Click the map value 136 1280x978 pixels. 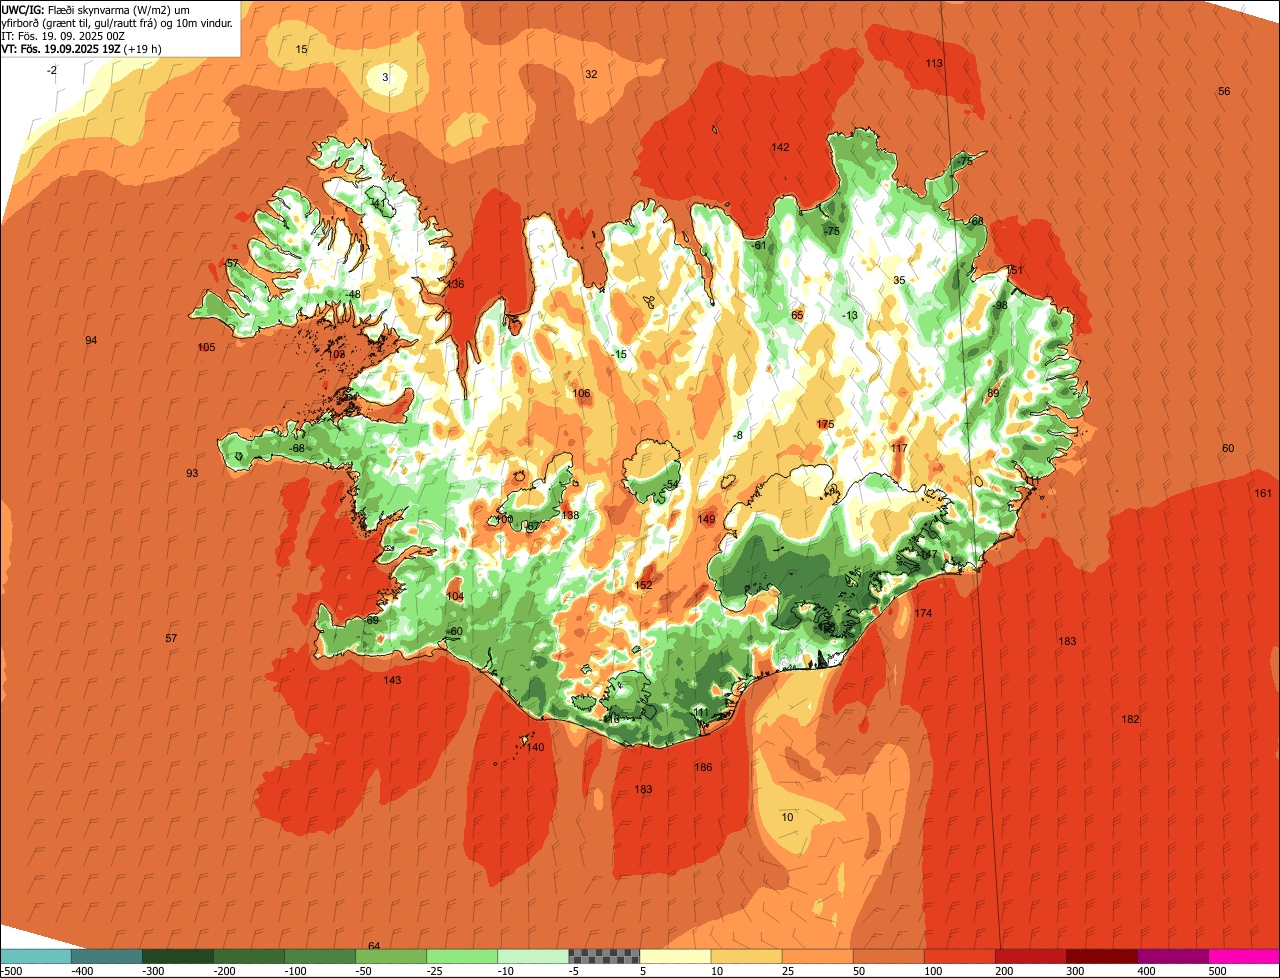click(455, 284)
